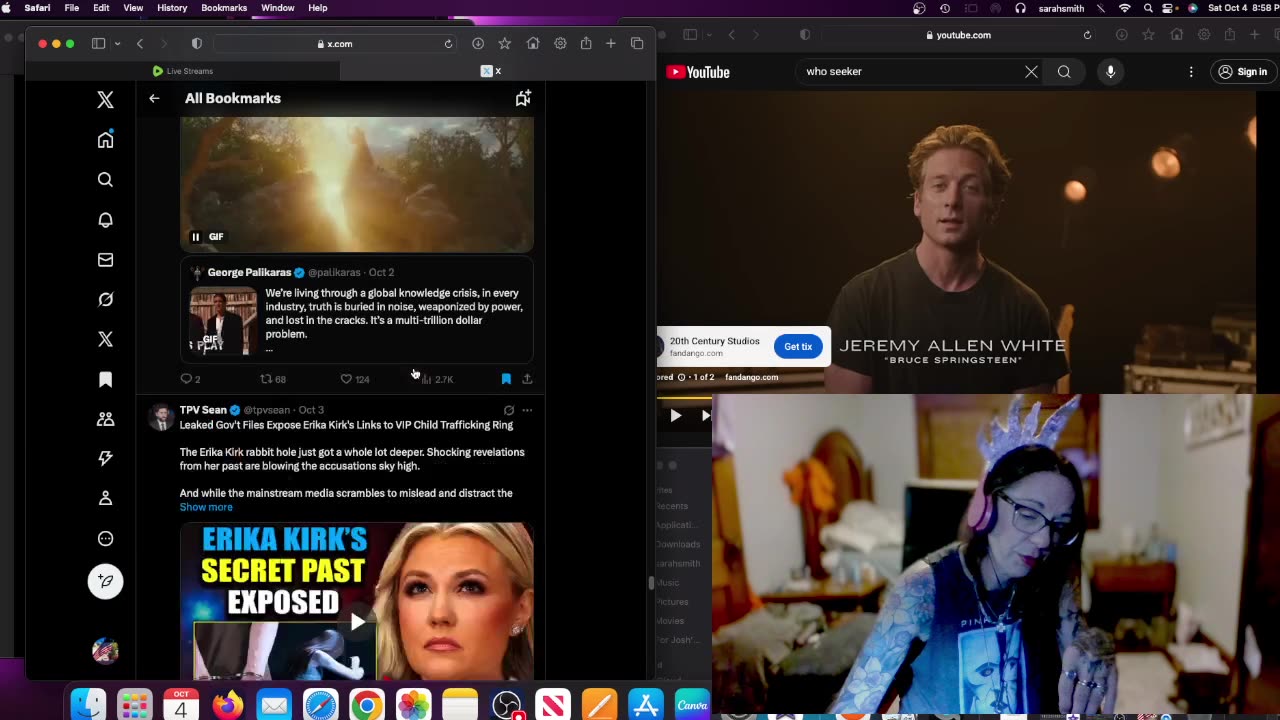Expand Safari sidebar dropdown chevron
The width and height of the screenshot is (1280, 720).
click(x=117, y=44)
